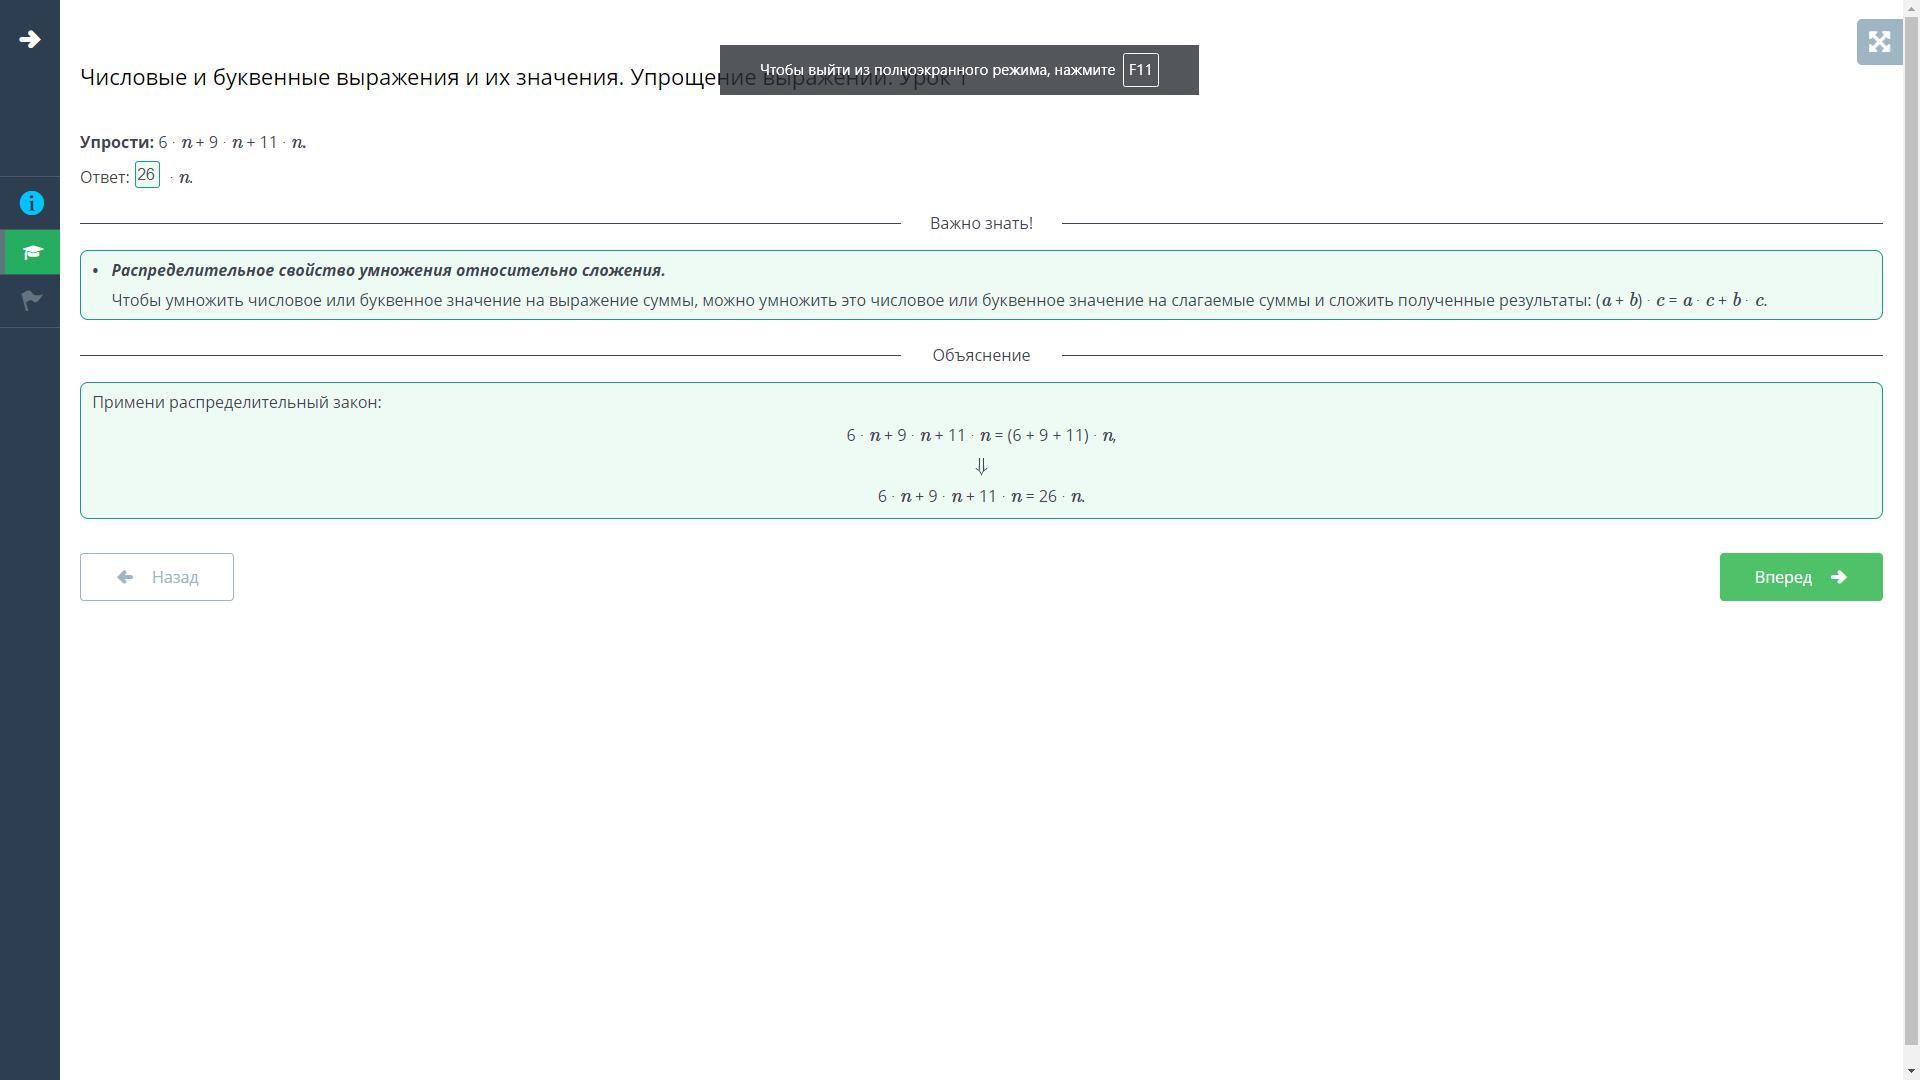Screen dimensions: 1920x1080
Task: Click the Упрости task expression line
Action: coord(193,142)
